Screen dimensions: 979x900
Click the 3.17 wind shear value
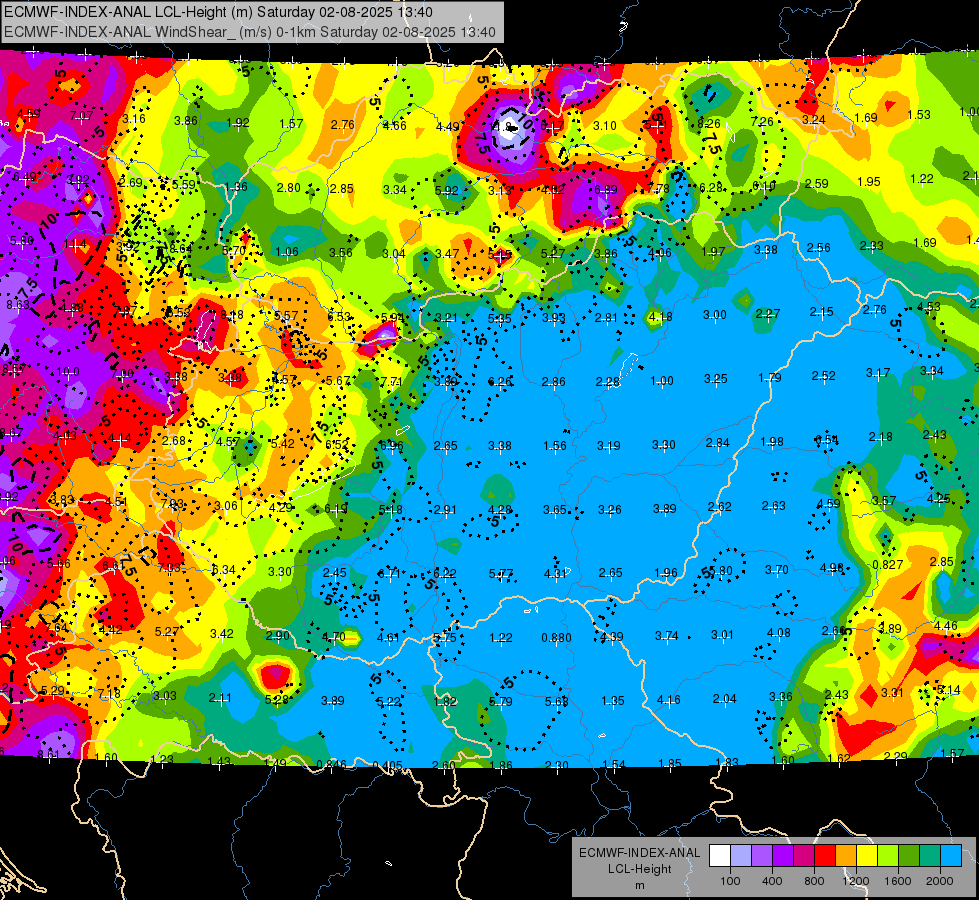point(878,373)
